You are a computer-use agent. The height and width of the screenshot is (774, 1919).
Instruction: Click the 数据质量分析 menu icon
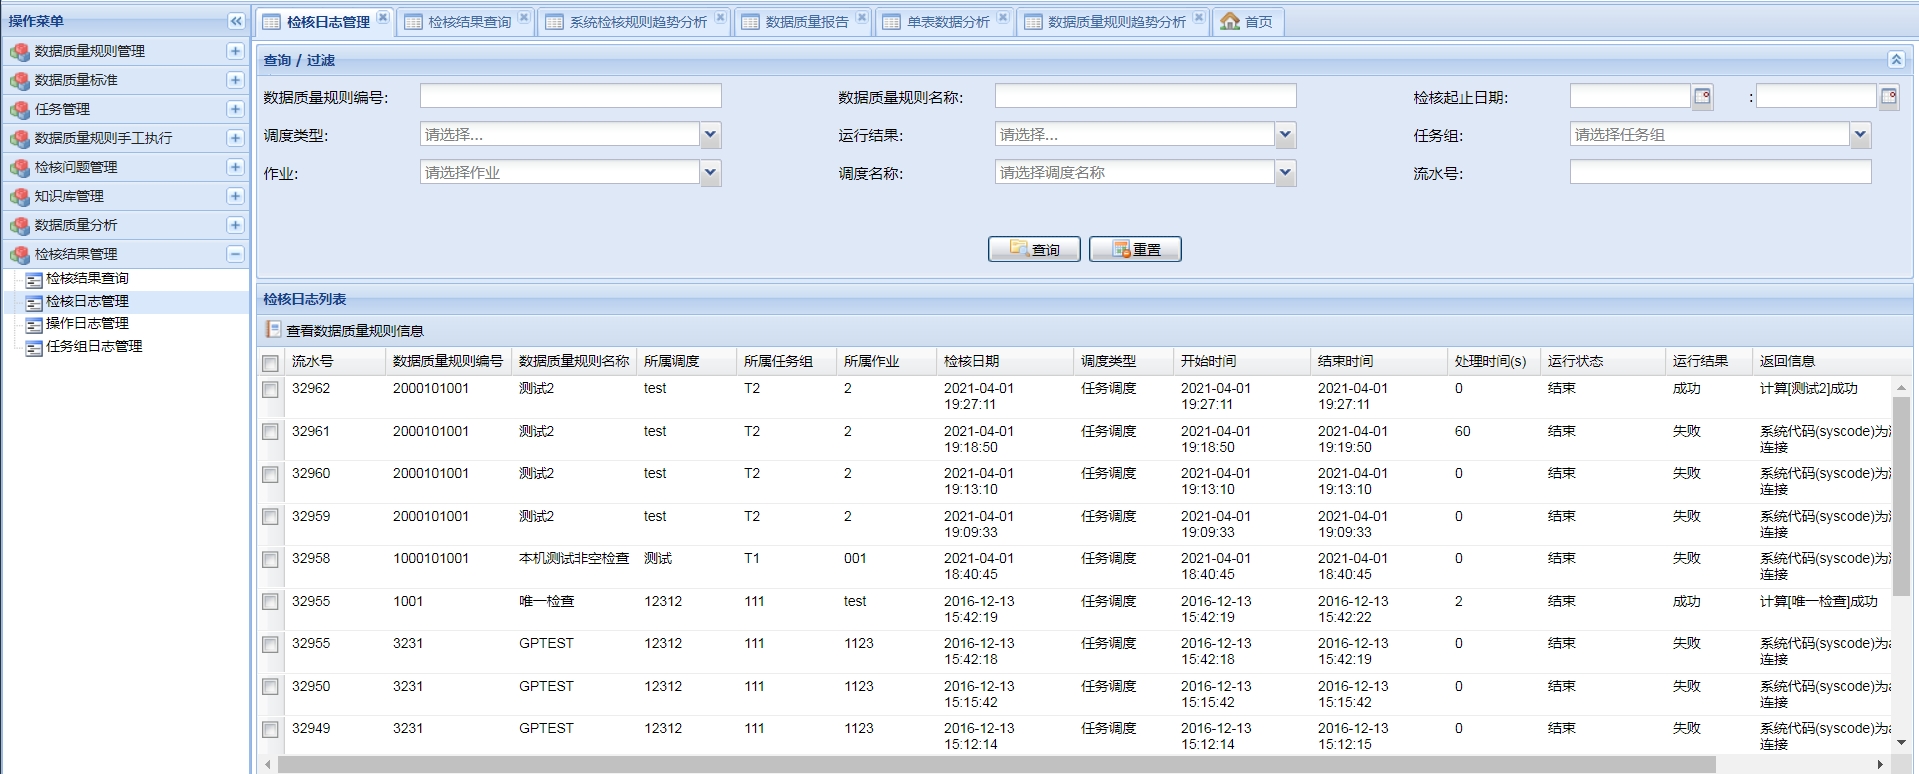[x=20, y=226]
